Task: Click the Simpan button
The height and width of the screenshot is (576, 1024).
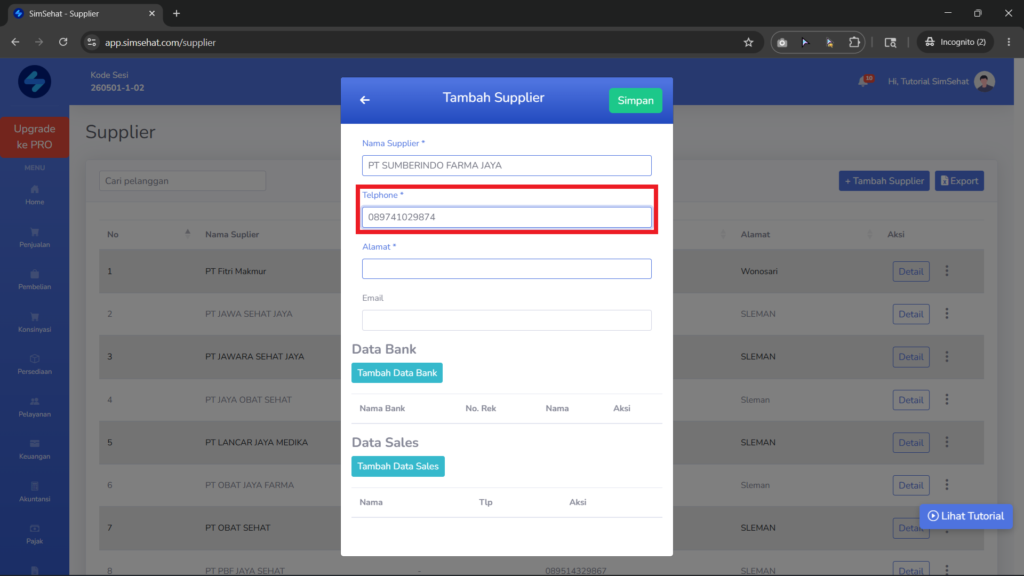Action: tap(635, 101)
